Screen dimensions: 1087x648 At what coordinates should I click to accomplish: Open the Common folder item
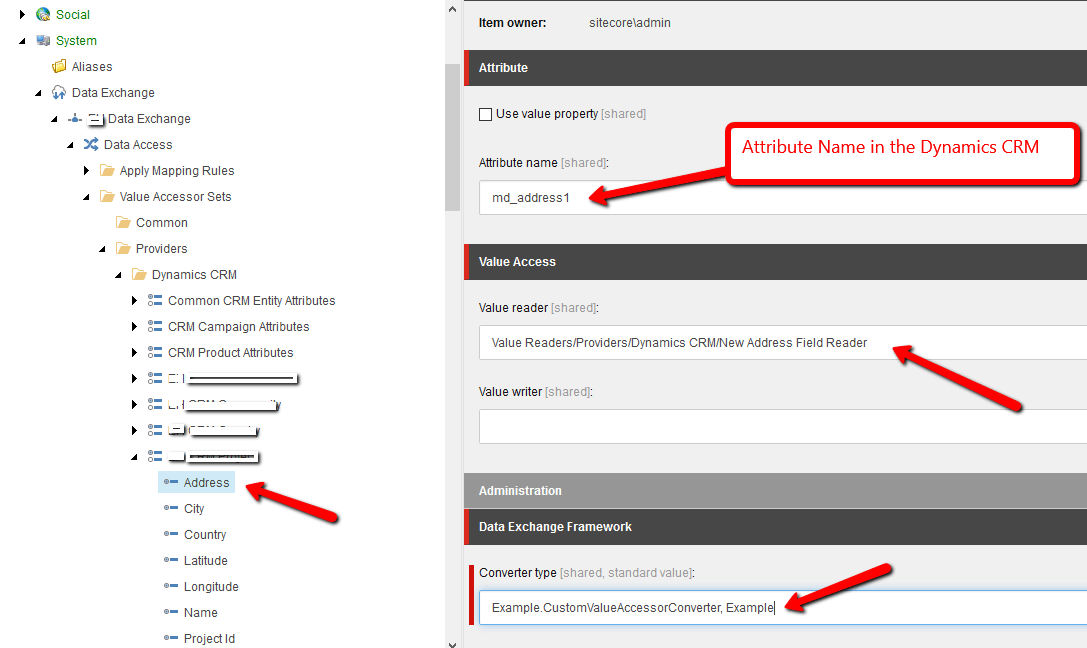162,222
